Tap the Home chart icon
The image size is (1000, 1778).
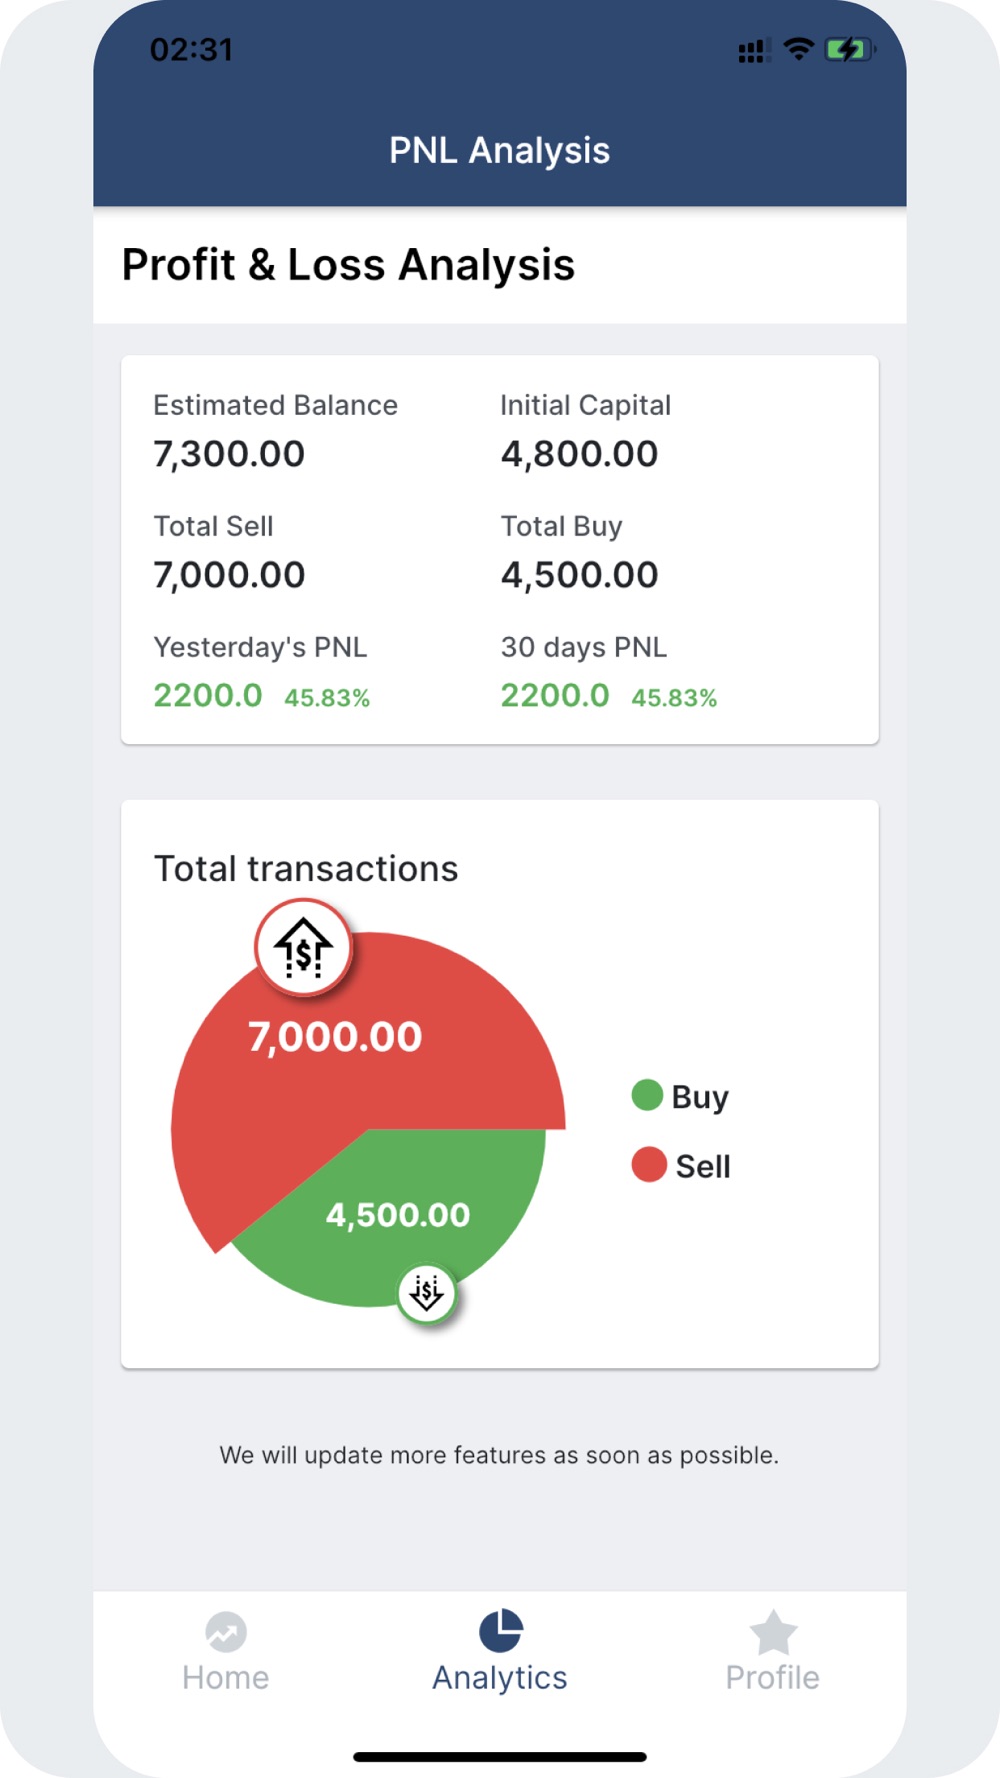click(226, 1632)
